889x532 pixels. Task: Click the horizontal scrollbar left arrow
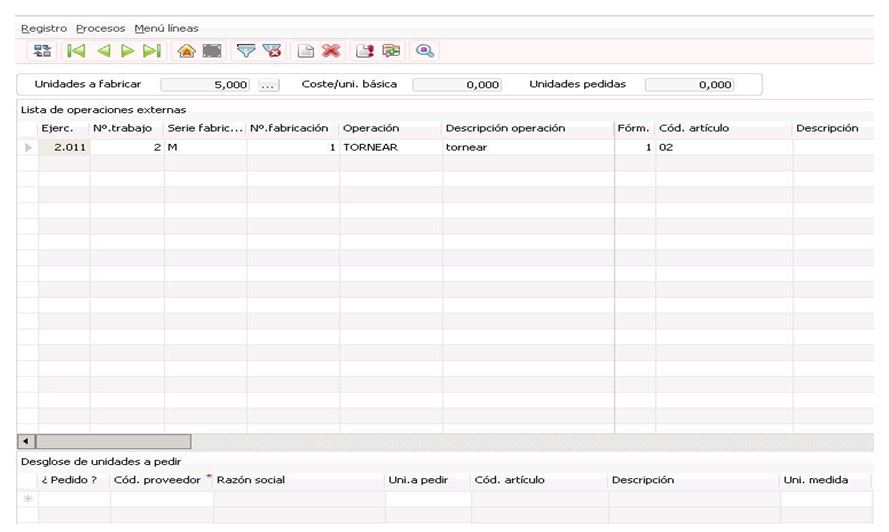[x=26, y=441]
